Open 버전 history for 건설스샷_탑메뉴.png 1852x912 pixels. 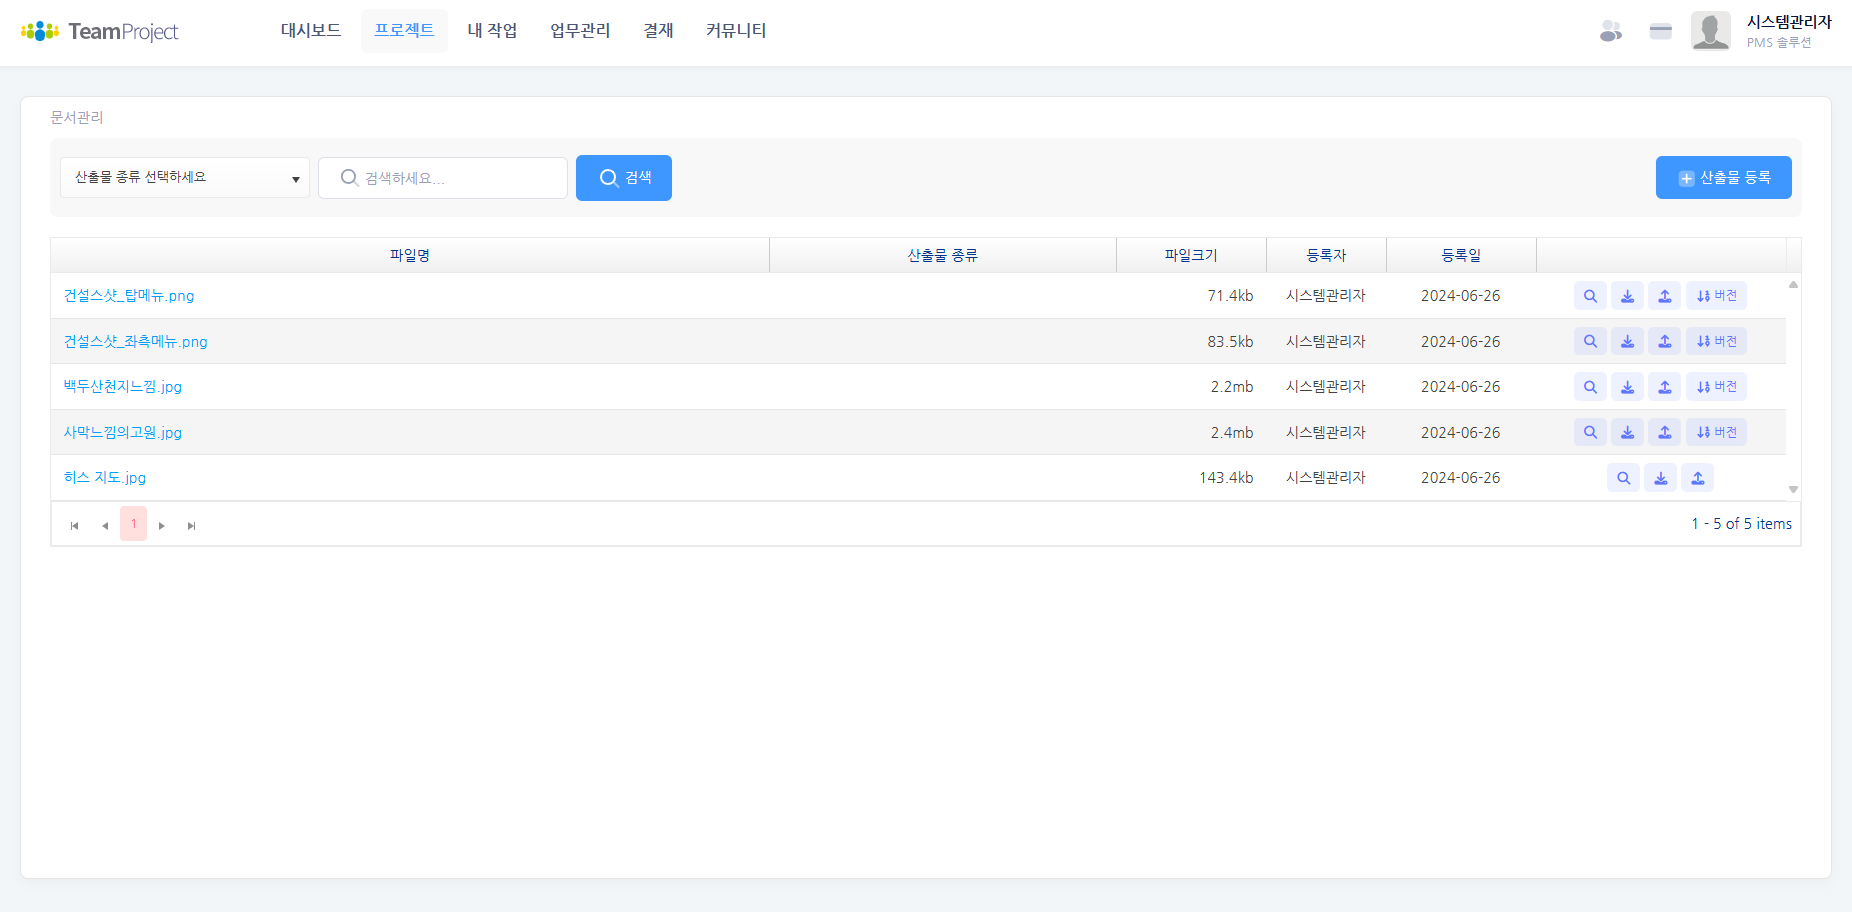[x=1716, y=296]
